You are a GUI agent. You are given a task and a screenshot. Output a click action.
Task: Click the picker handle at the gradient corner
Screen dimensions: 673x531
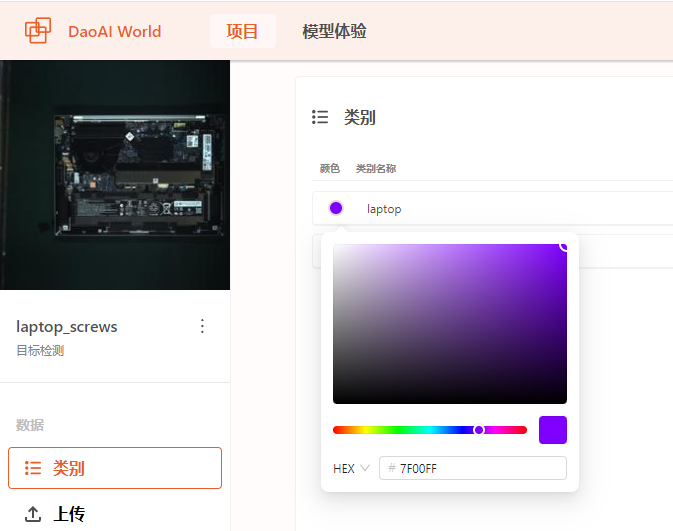coord(565,246)
